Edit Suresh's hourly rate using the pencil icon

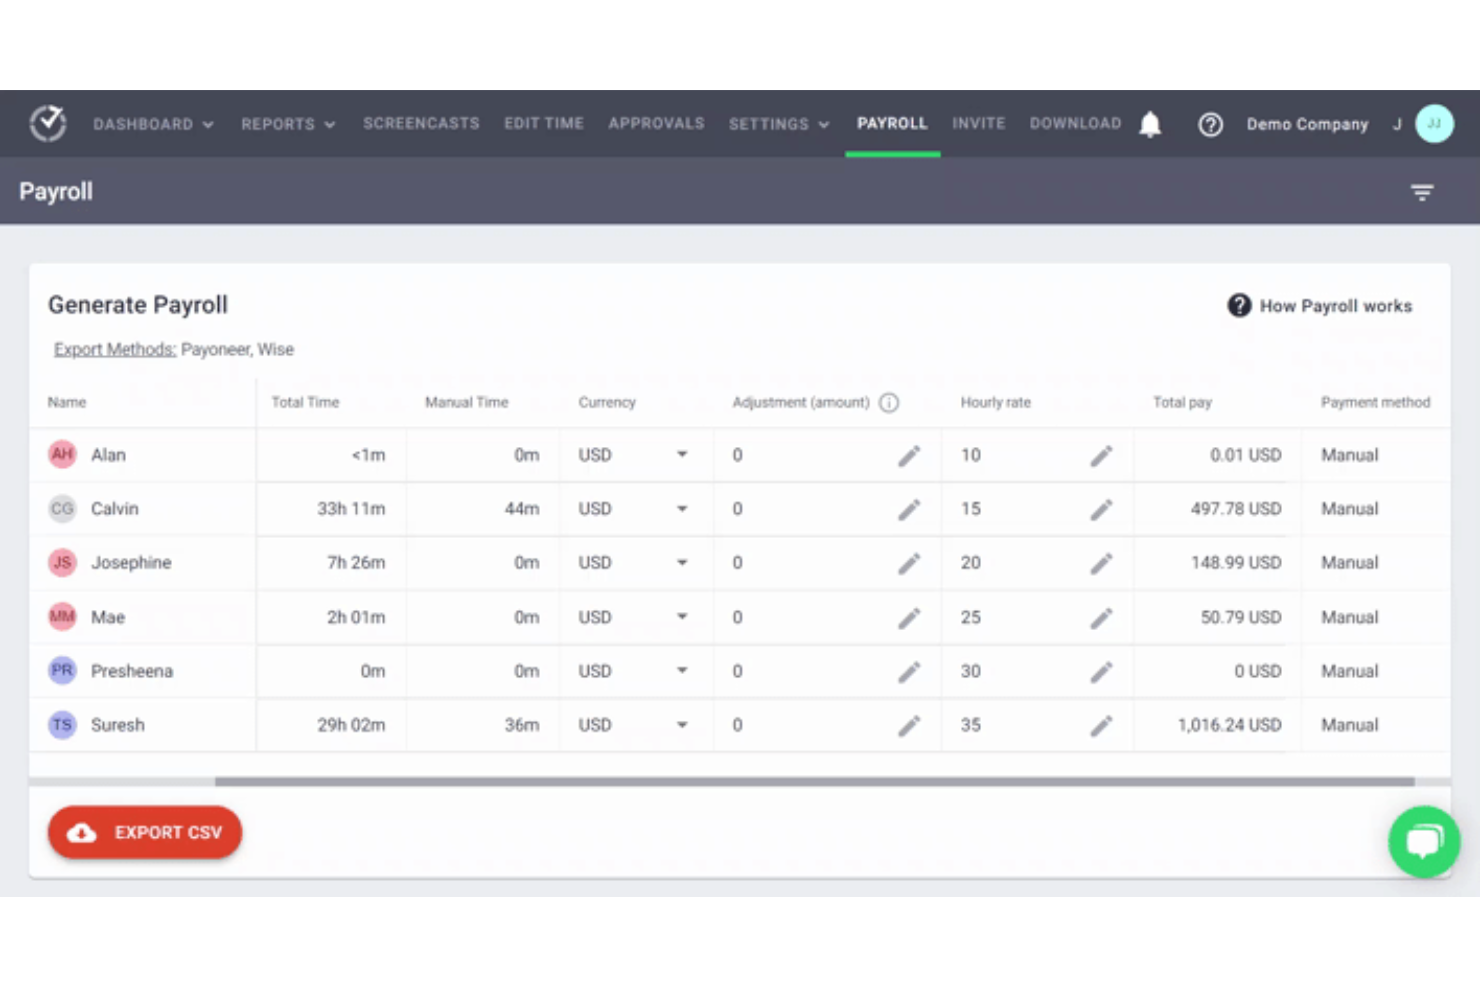1101,725
